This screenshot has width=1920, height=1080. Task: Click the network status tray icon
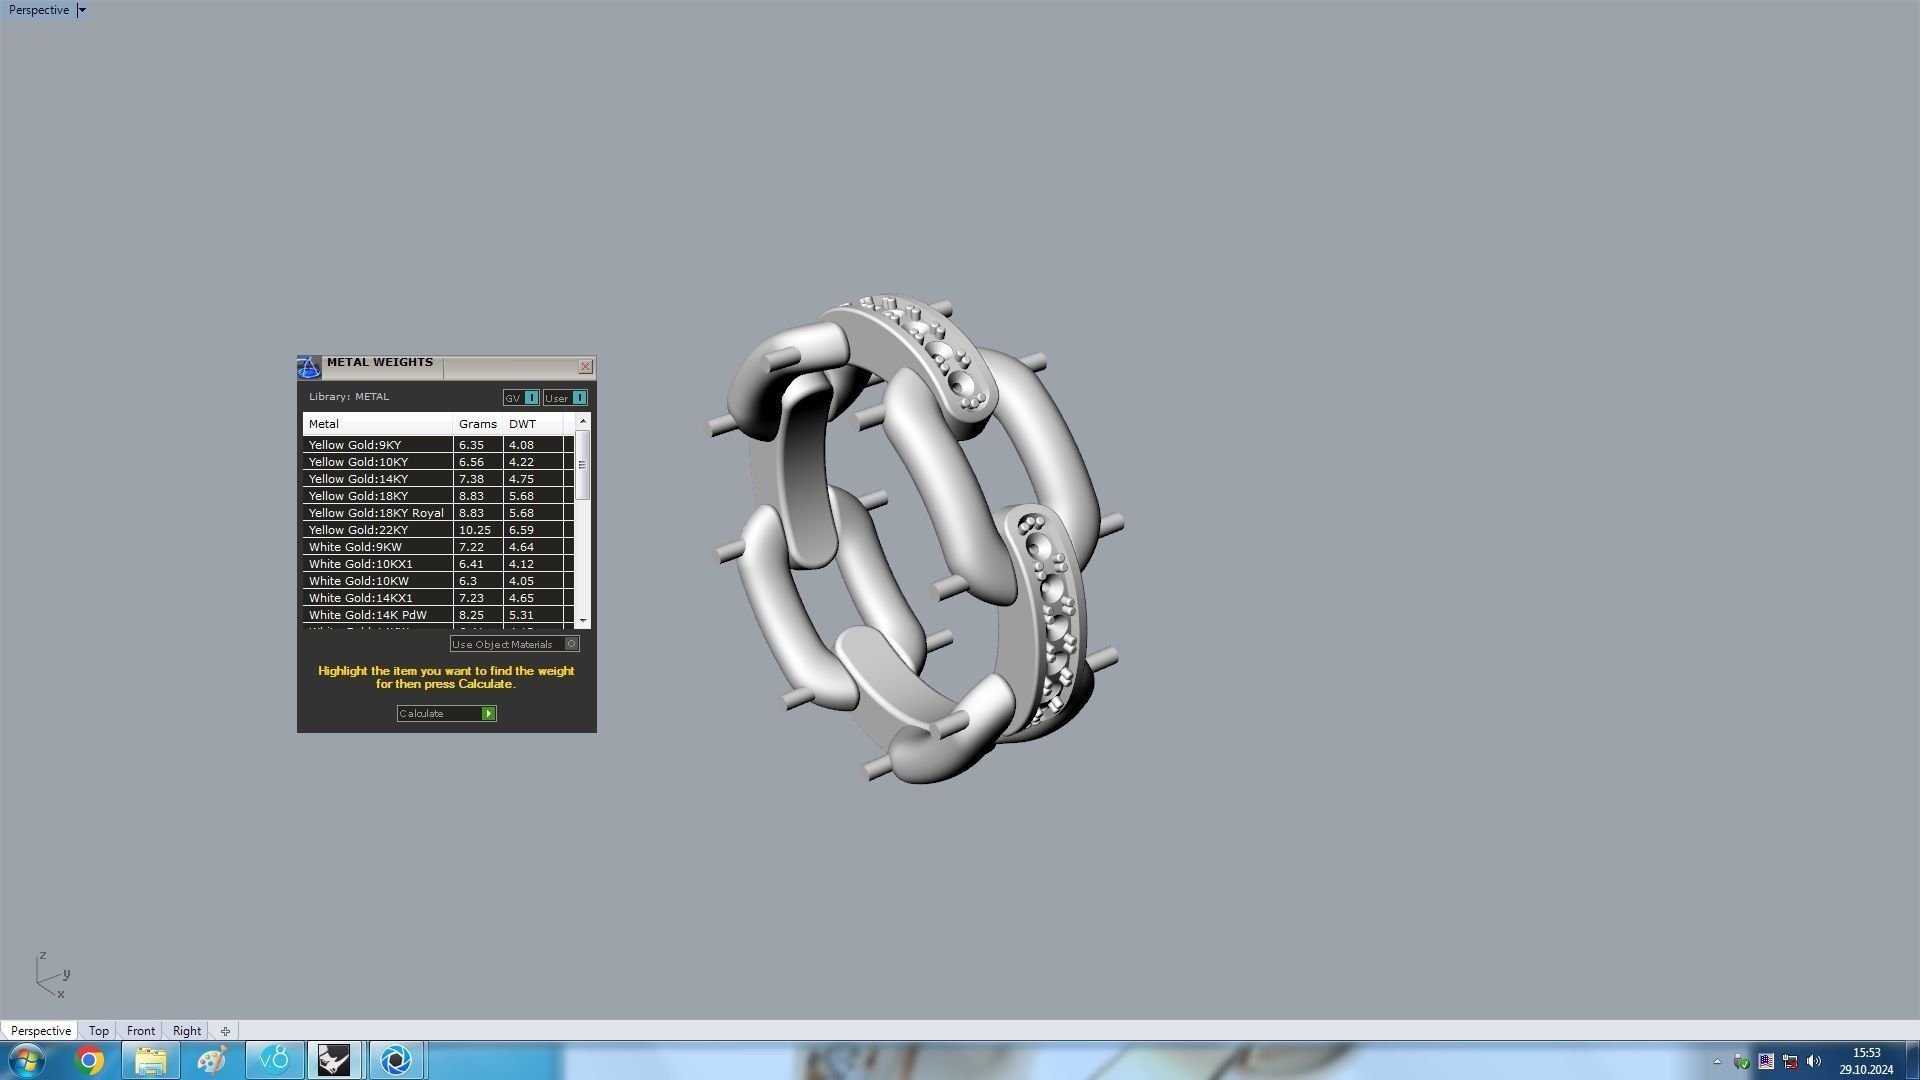(1790, 1062)
